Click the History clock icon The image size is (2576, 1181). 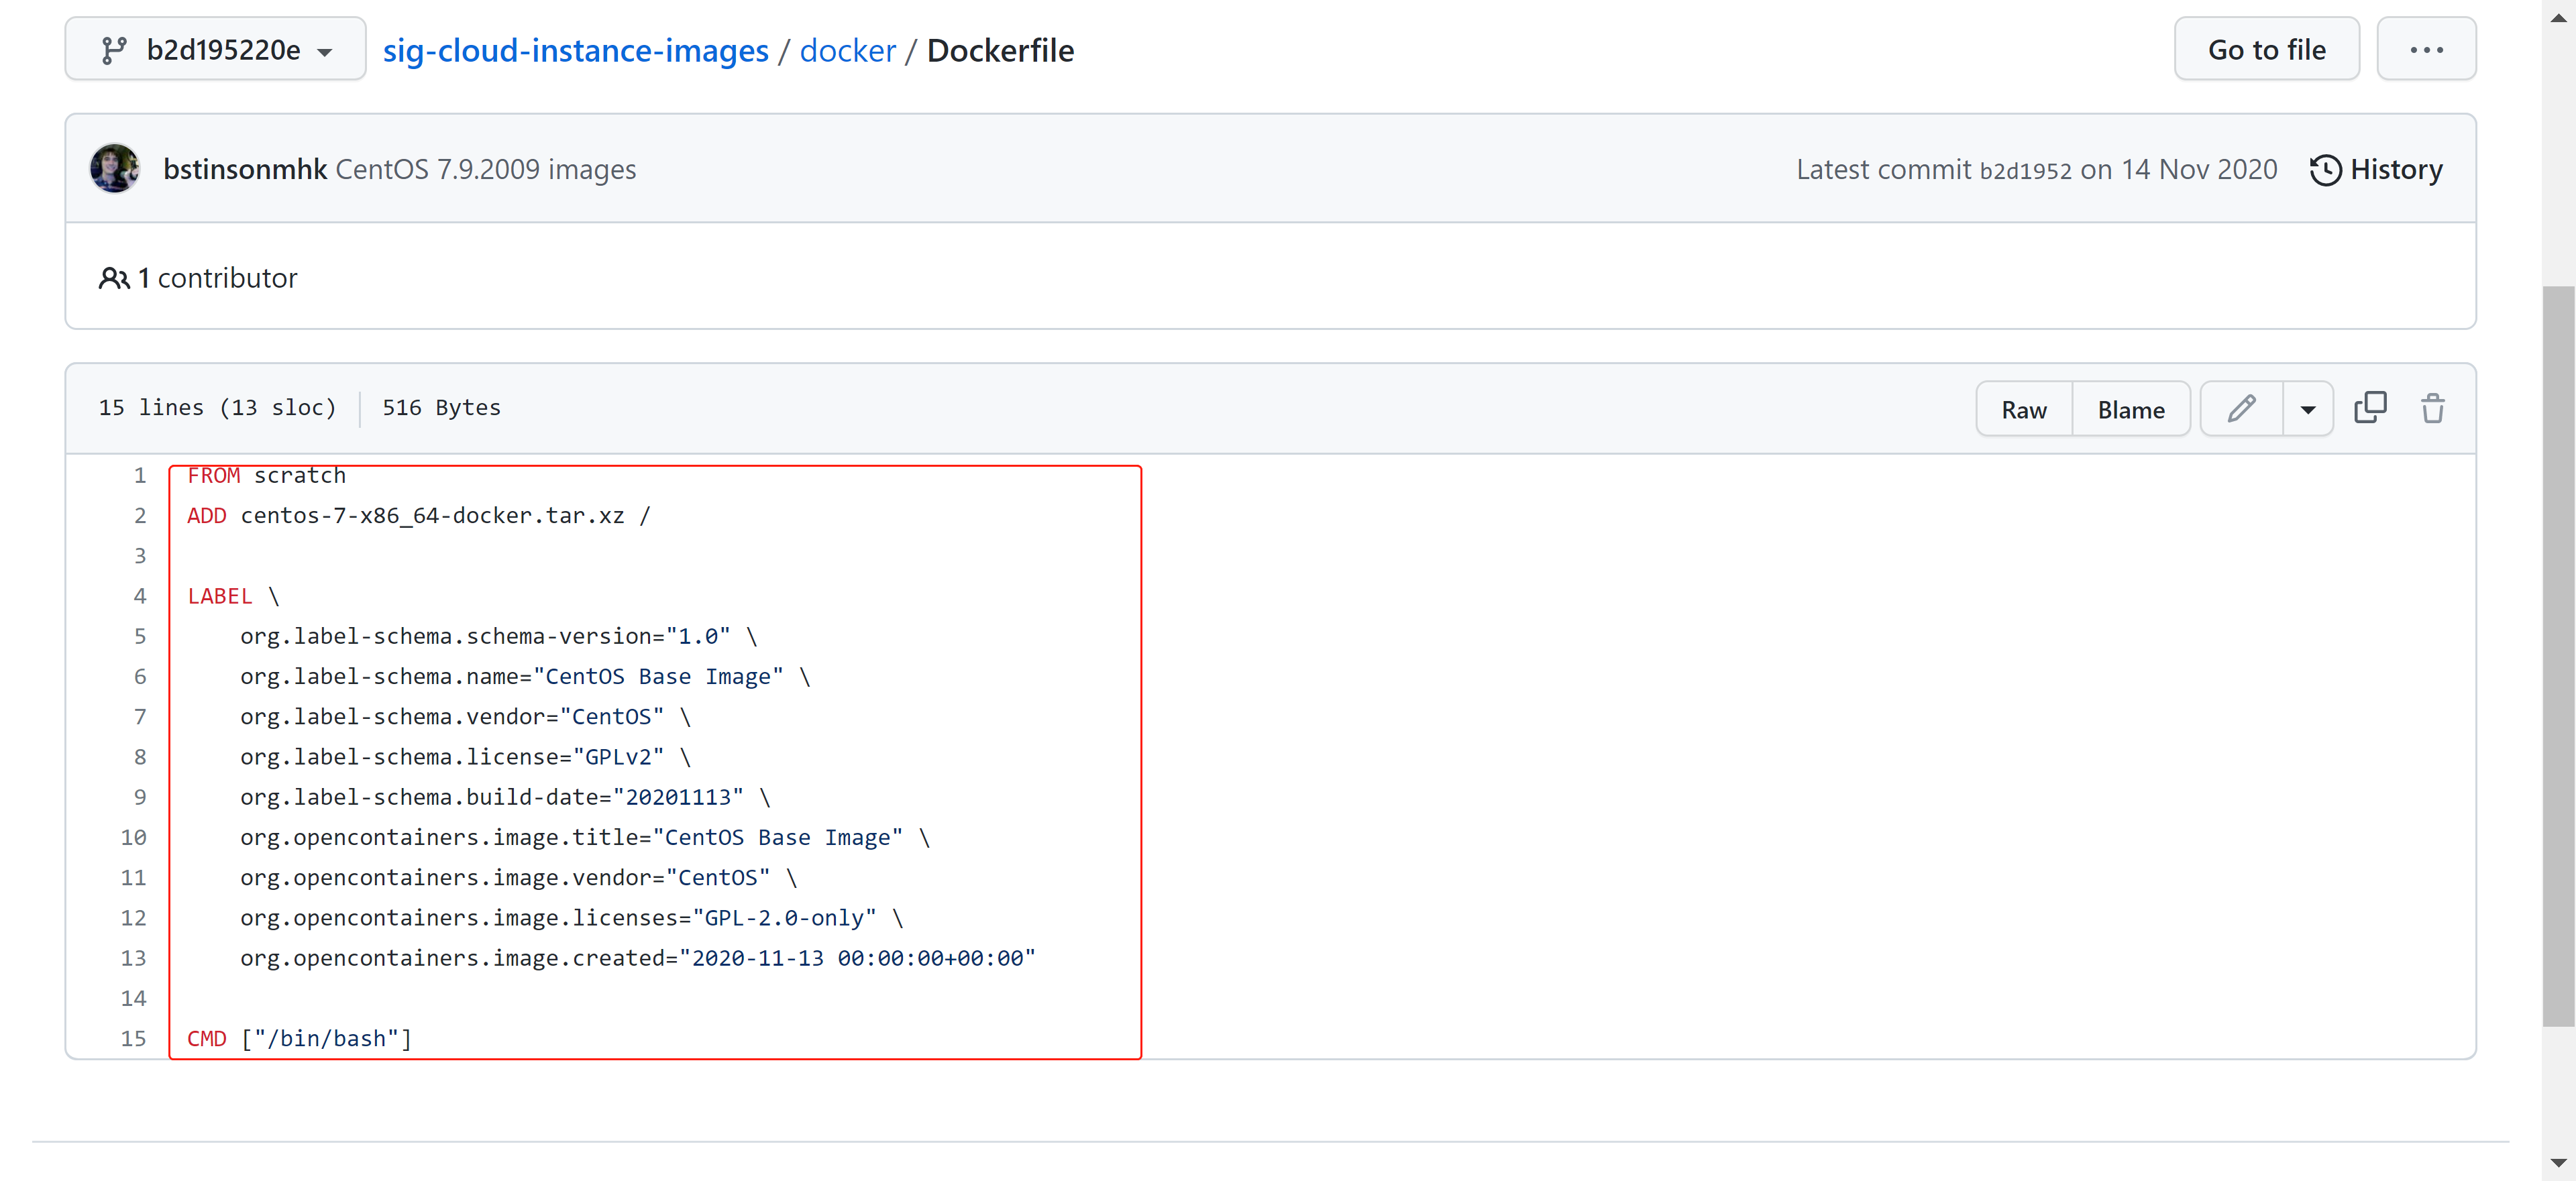[x=2325, y=170]
